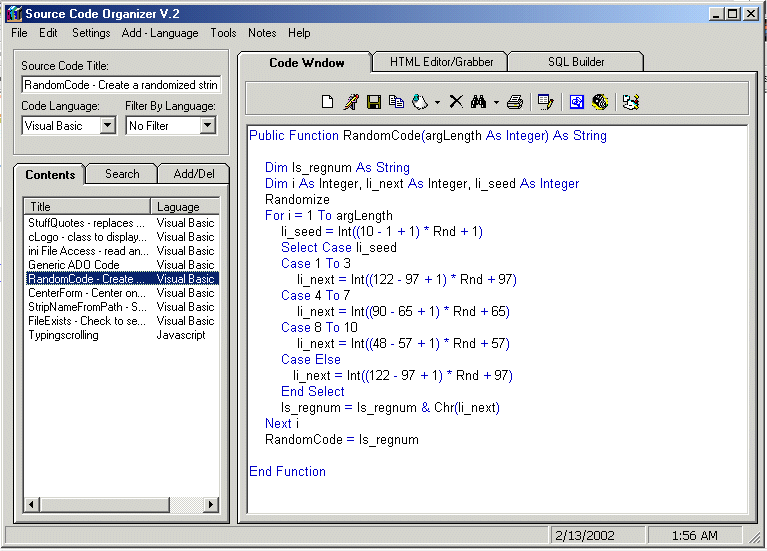Viewport: 767px width, 551px height.
Task: Click the Copy code toolbar icon
Action: [396, 101]
